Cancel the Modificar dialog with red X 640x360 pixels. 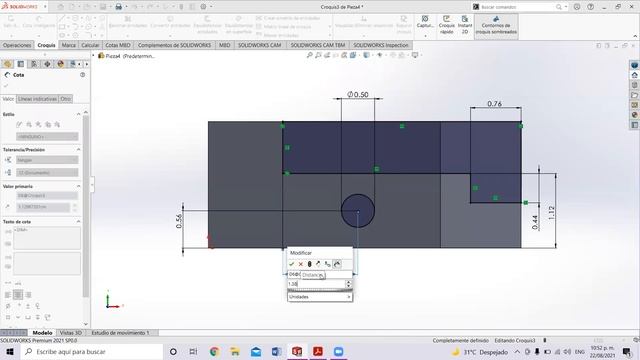tap(300, 264)
